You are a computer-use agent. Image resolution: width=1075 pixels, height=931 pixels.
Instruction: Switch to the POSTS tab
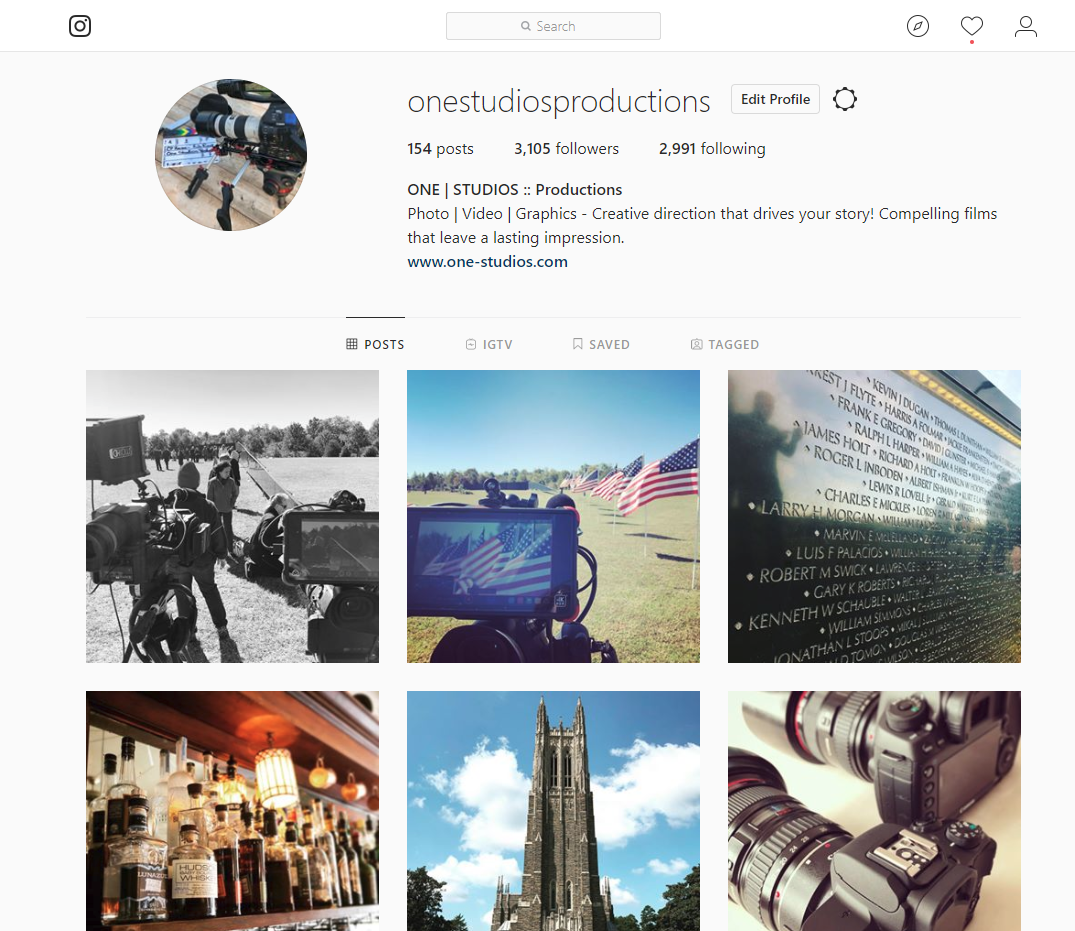[x=375, y=344]
